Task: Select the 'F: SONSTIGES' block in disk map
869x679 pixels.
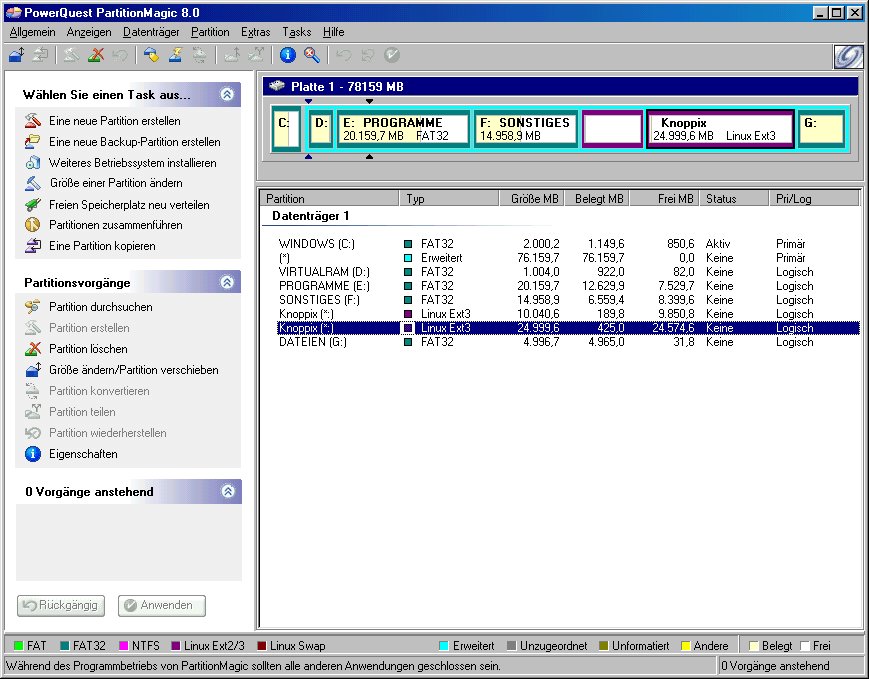Action: point(526,129)
